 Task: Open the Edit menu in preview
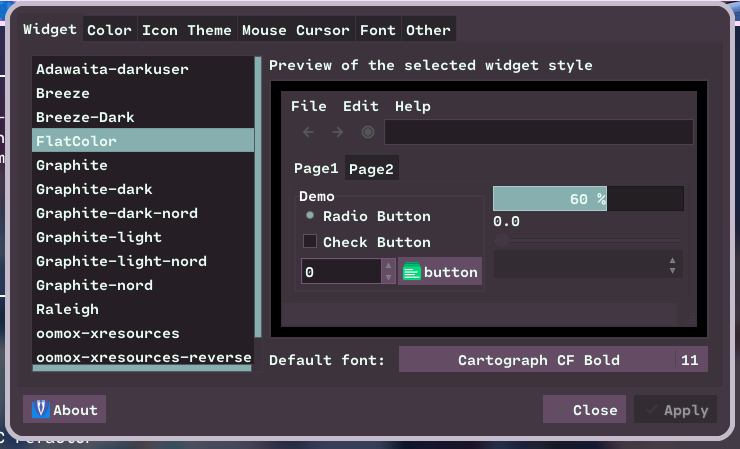click(x=361, y=106)
